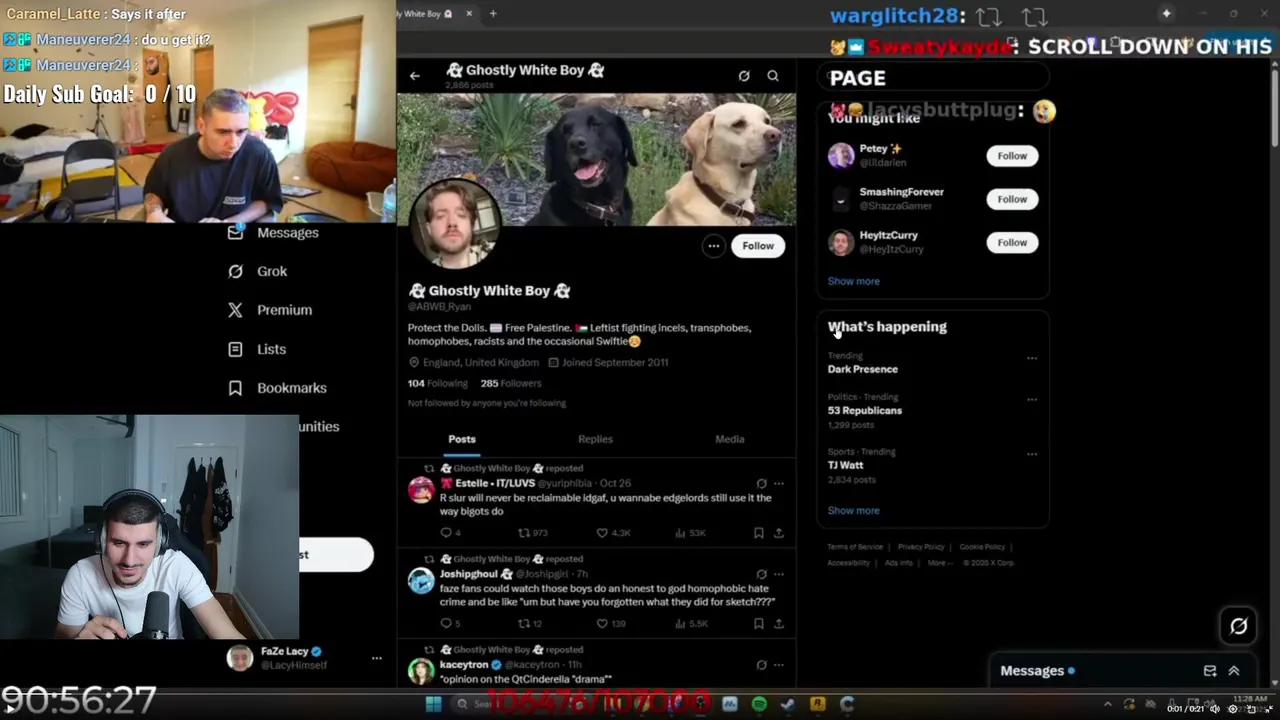
Task: Open the Messages item in the left sidebar
Action: [x=273, y=232]
